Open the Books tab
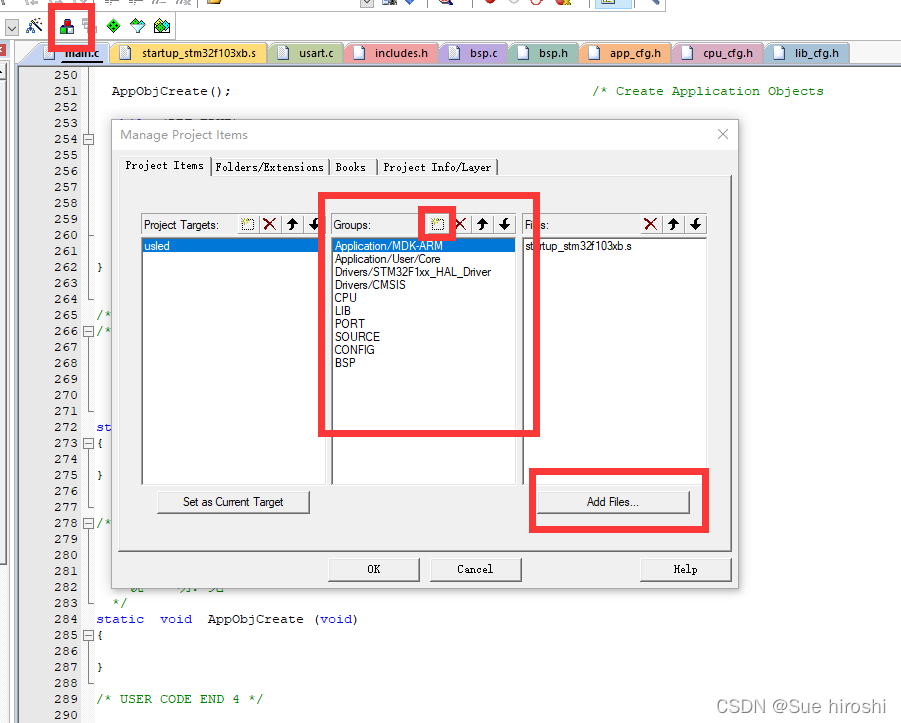The image size is (901, 723). (351, 167)
